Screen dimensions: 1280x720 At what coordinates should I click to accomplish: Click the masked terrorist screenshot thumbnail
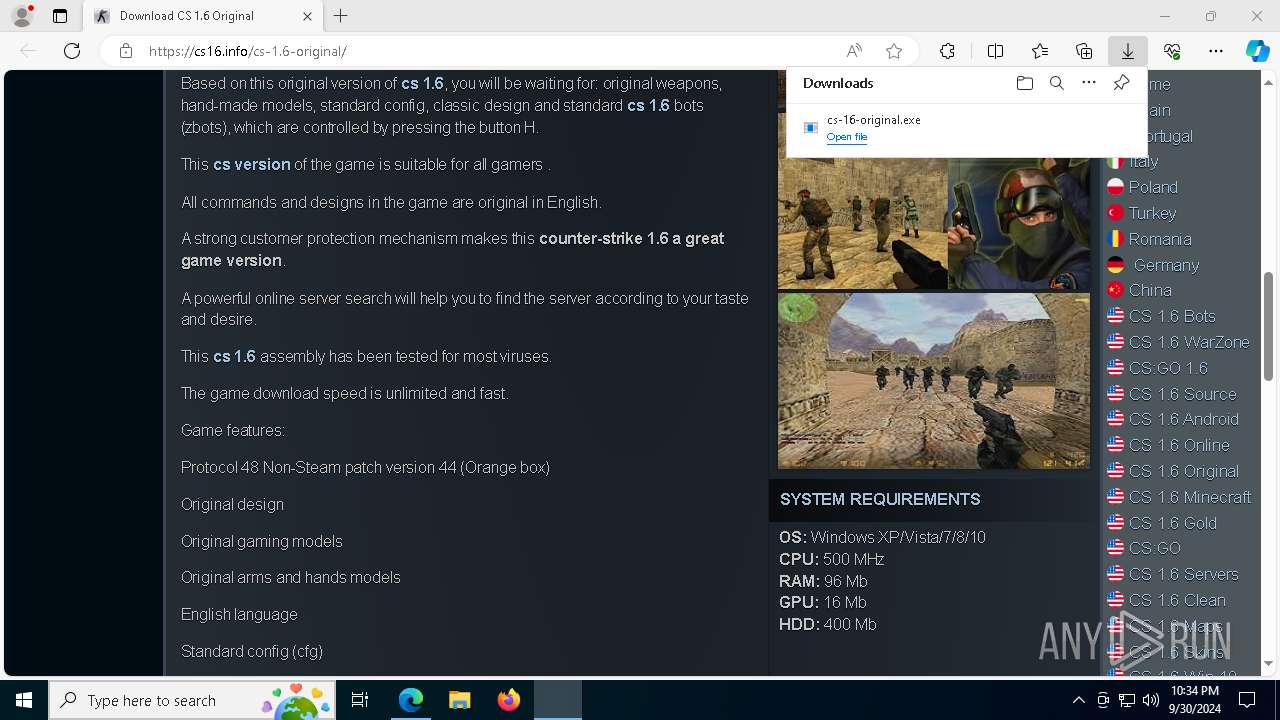coord(1019,224)
